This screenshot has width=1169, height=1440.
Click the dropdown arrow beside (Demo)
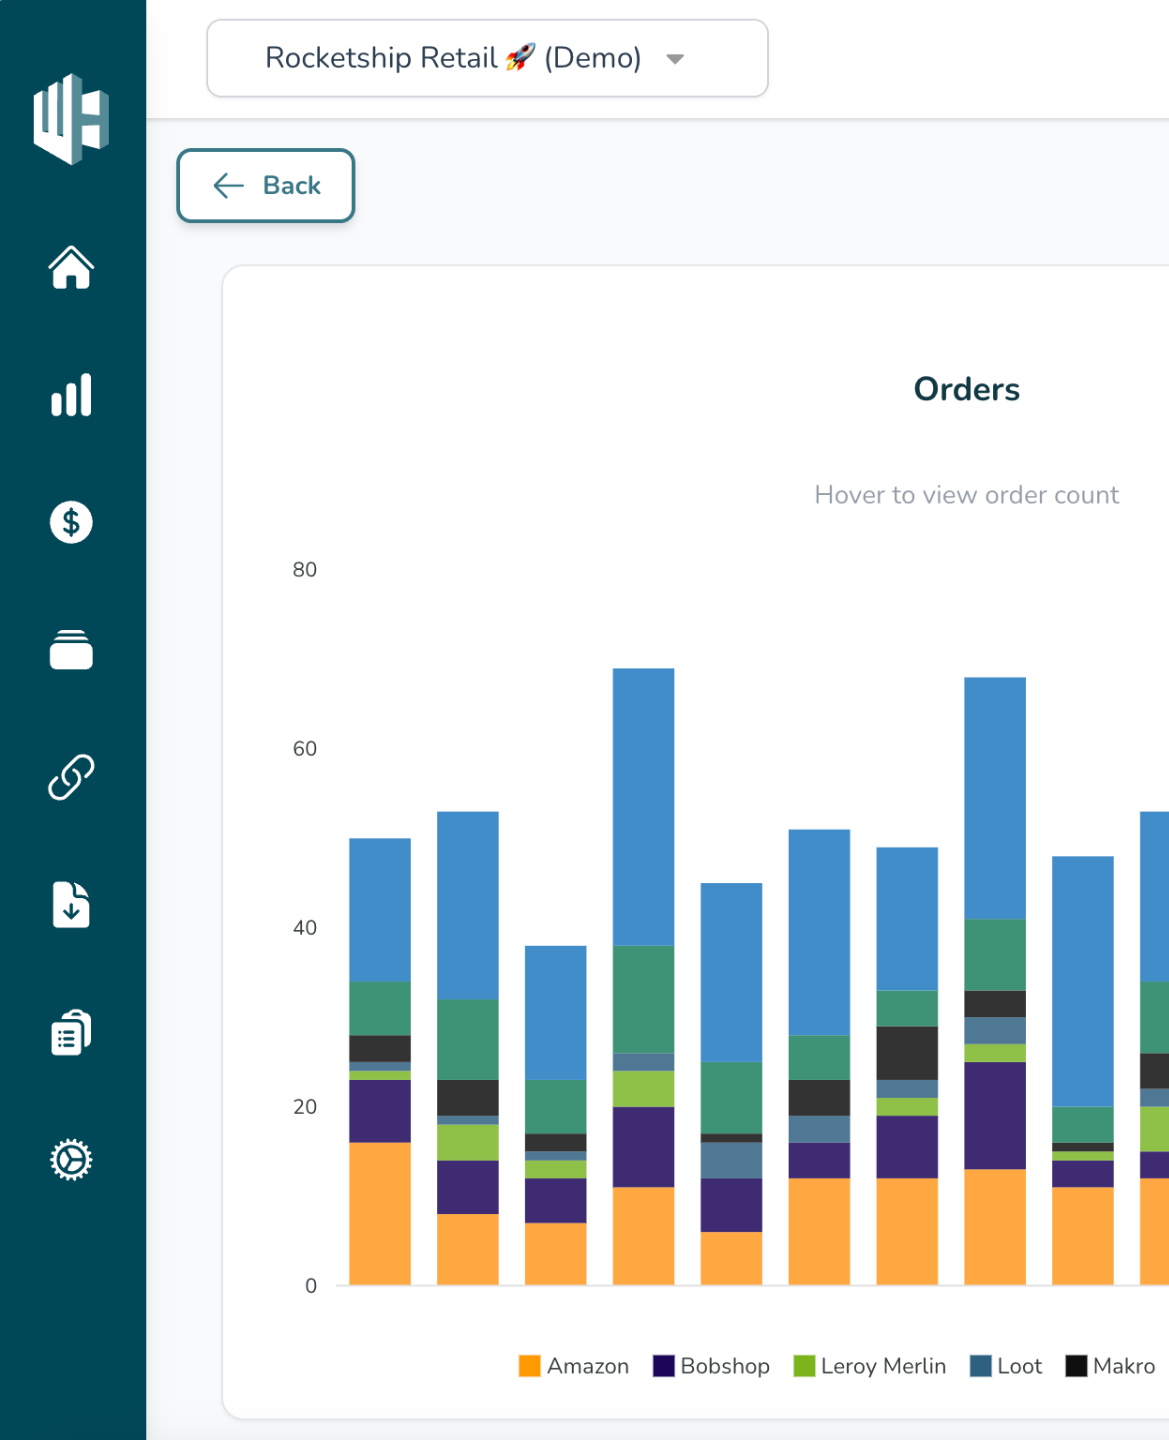click(x=675, y=59)
